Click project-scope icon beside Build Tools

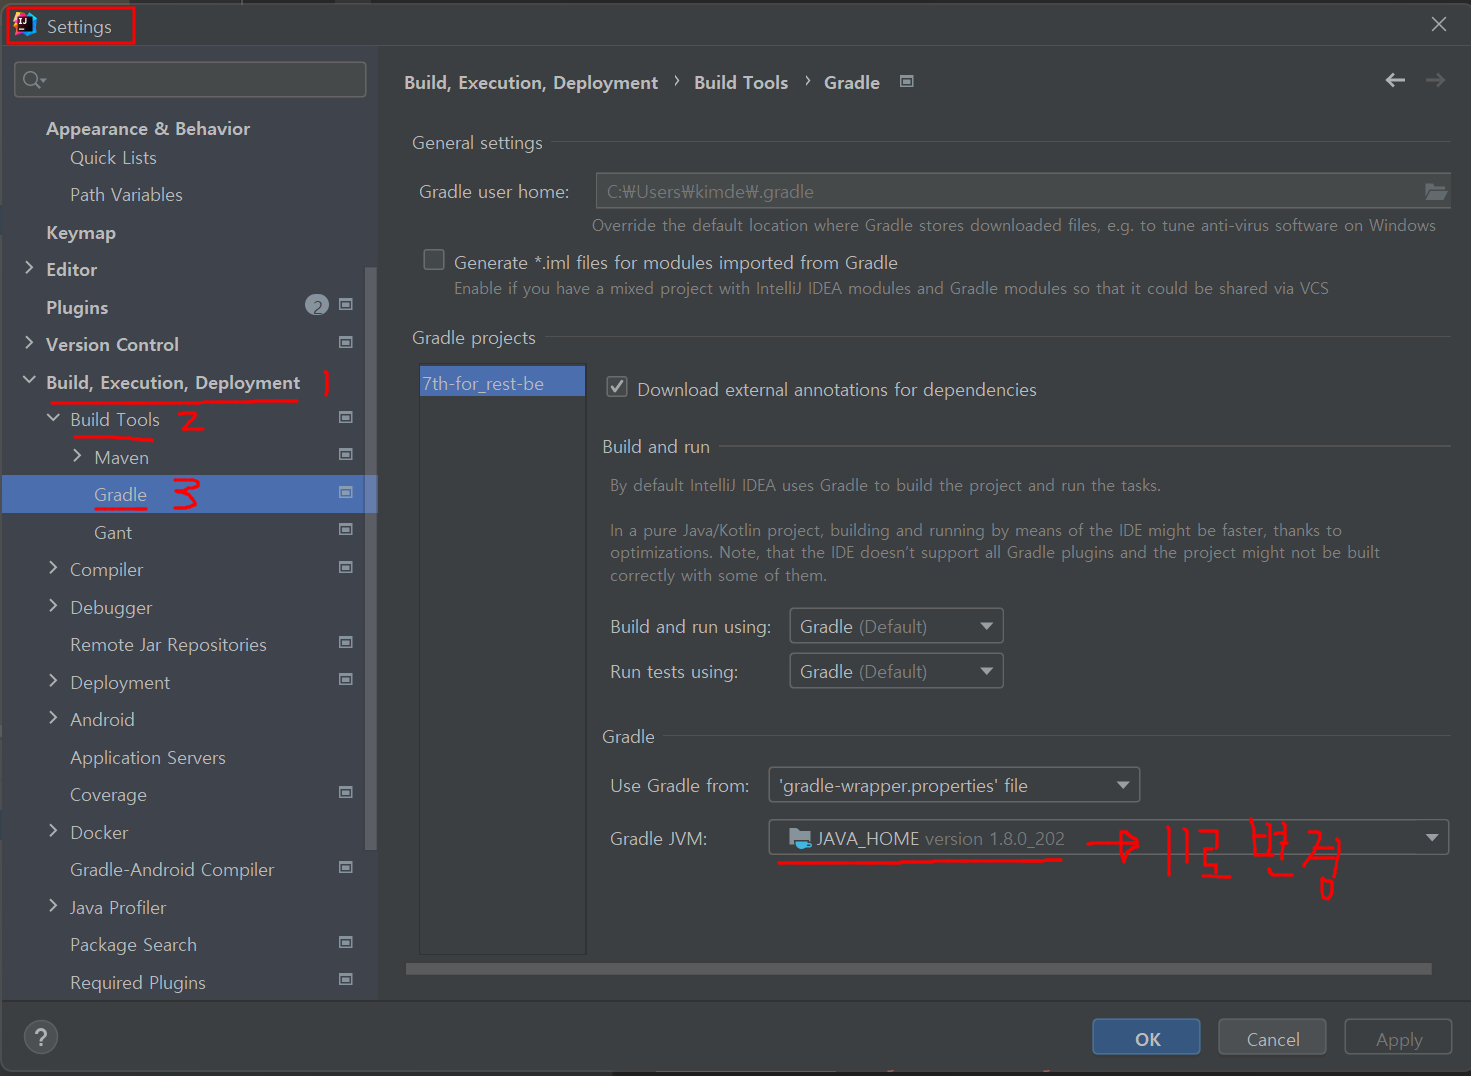coord(346,417)
